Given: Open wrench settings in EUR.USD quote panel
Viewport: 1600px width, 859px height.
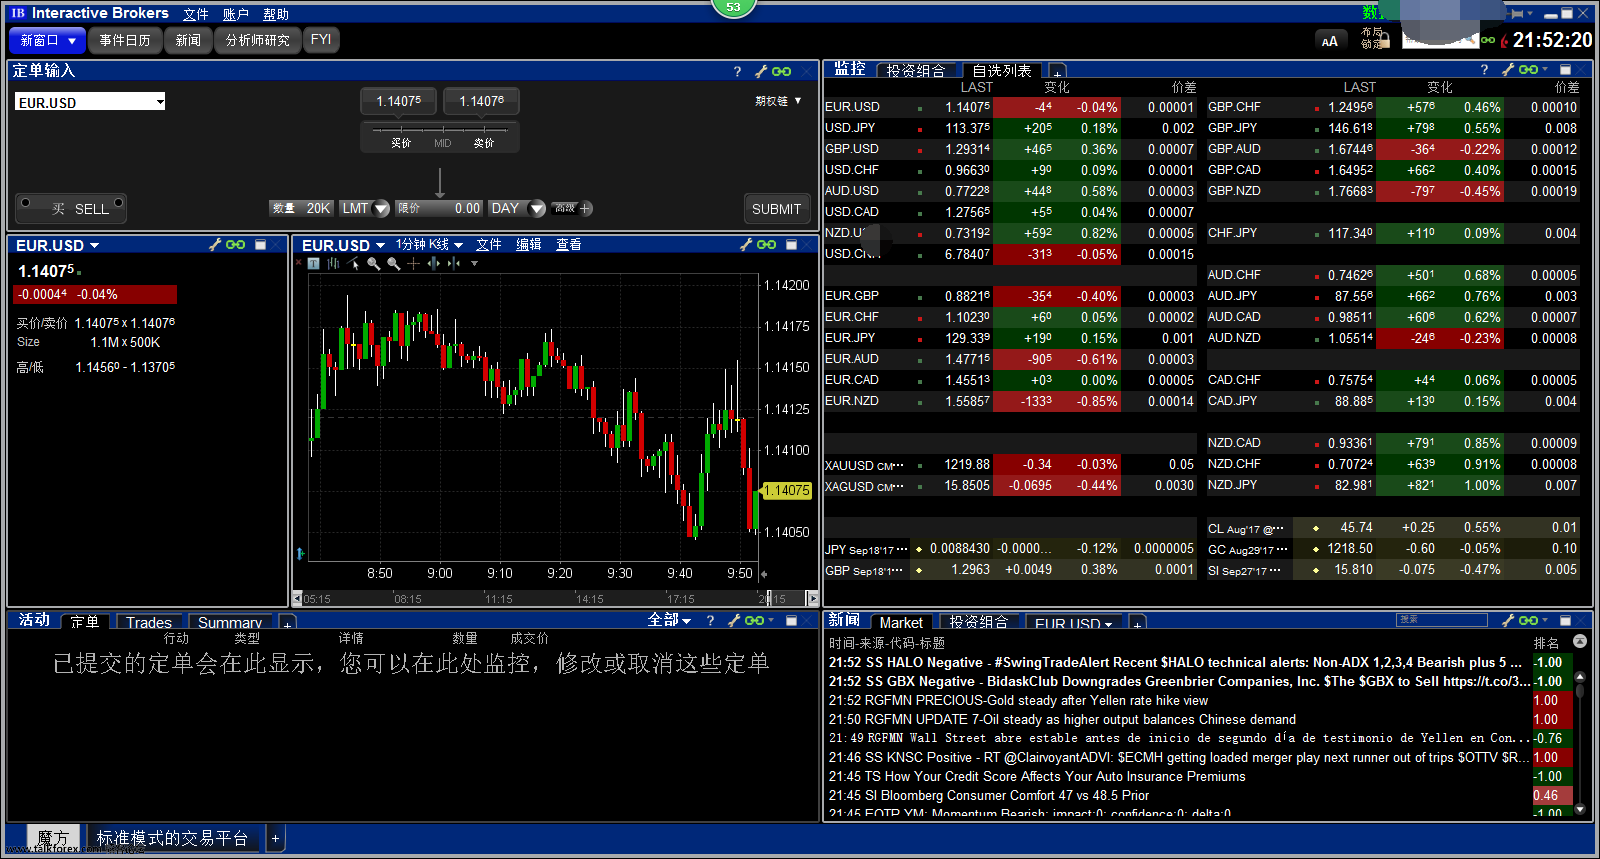Looking at the screenshot, I should [214, 245].
